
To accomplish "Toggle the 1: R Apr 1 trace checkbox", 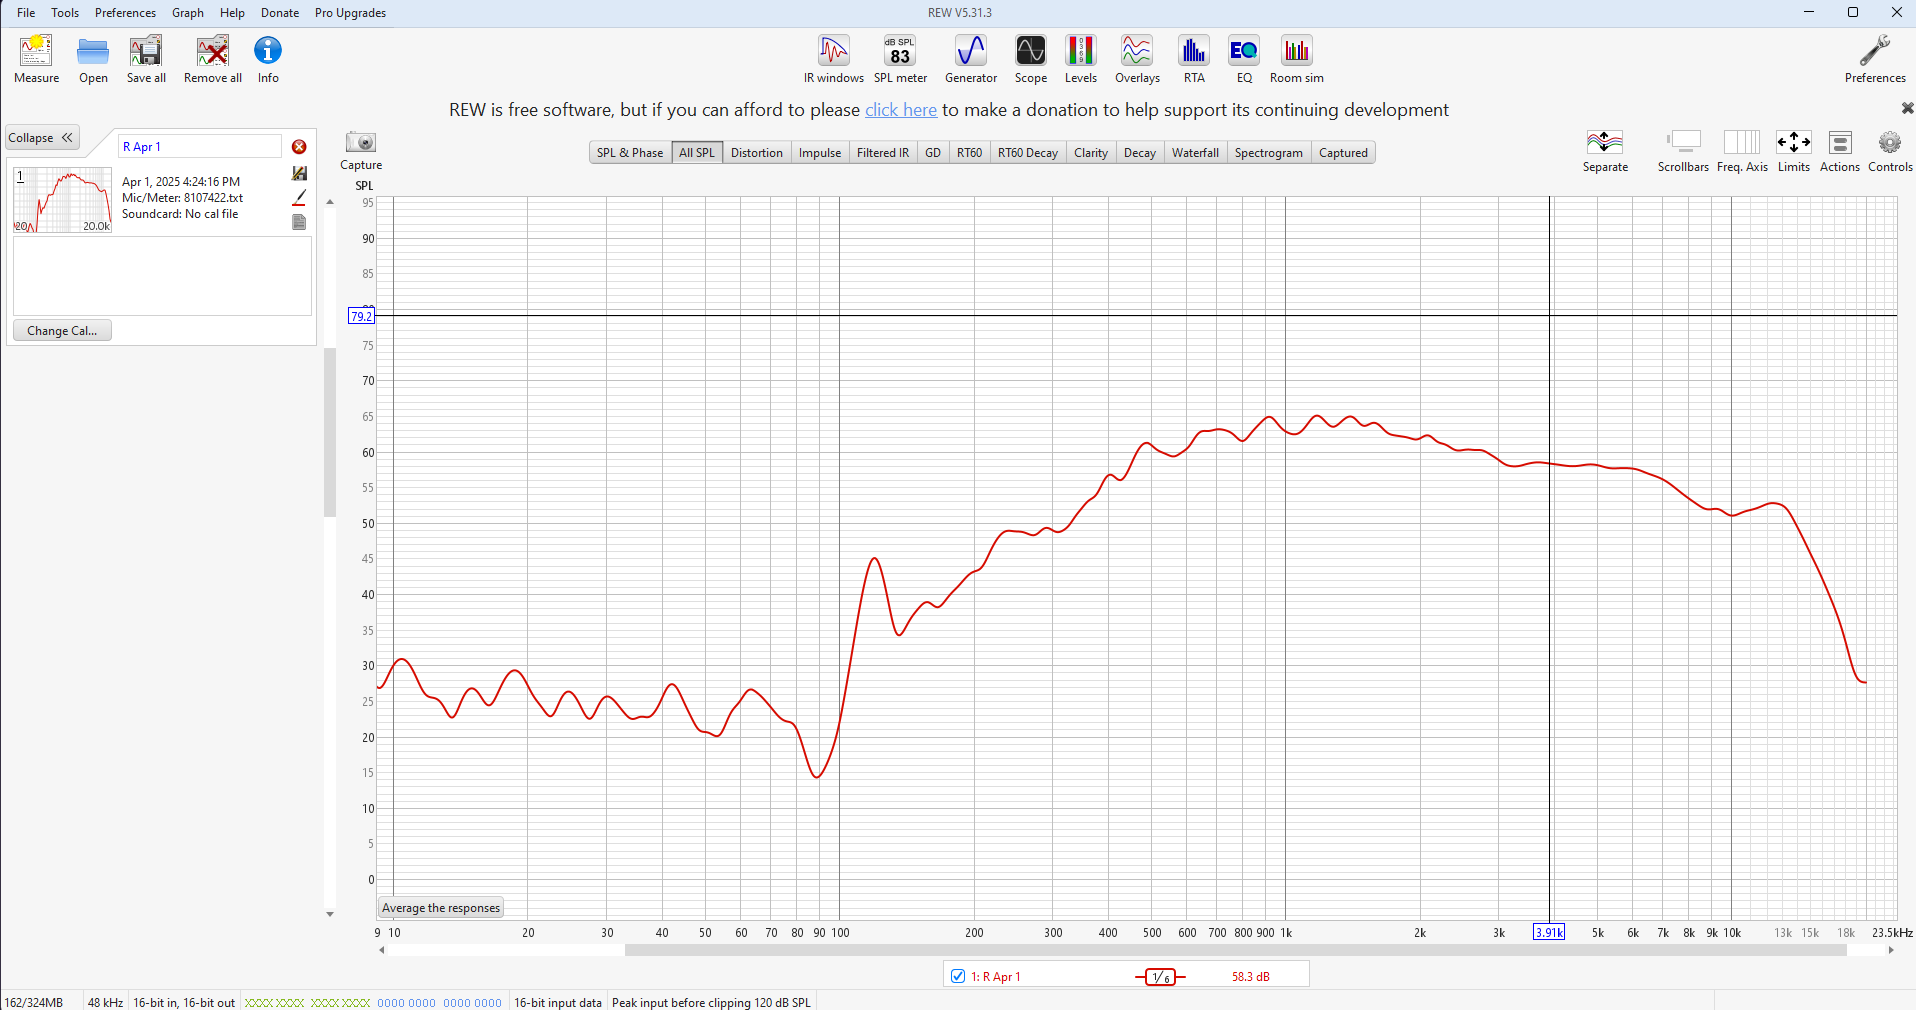I will click(x=958, y=976).
